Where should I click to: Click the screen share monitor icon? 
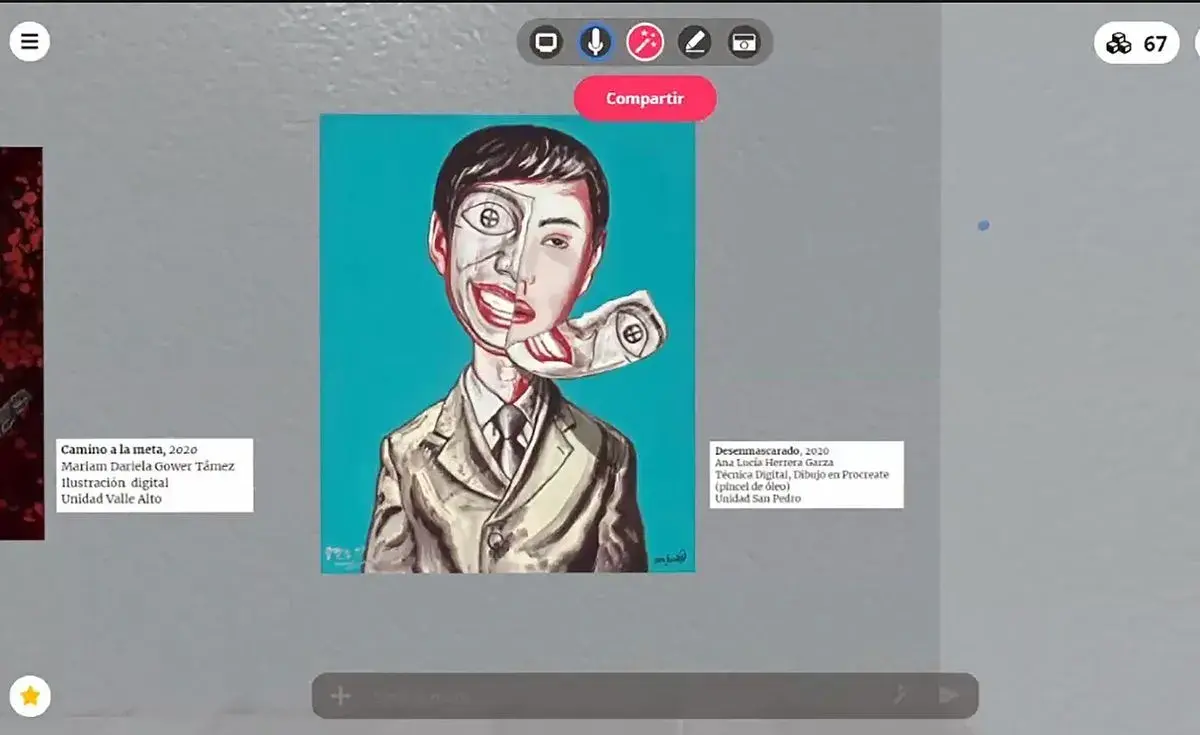[x=546, y=43]
